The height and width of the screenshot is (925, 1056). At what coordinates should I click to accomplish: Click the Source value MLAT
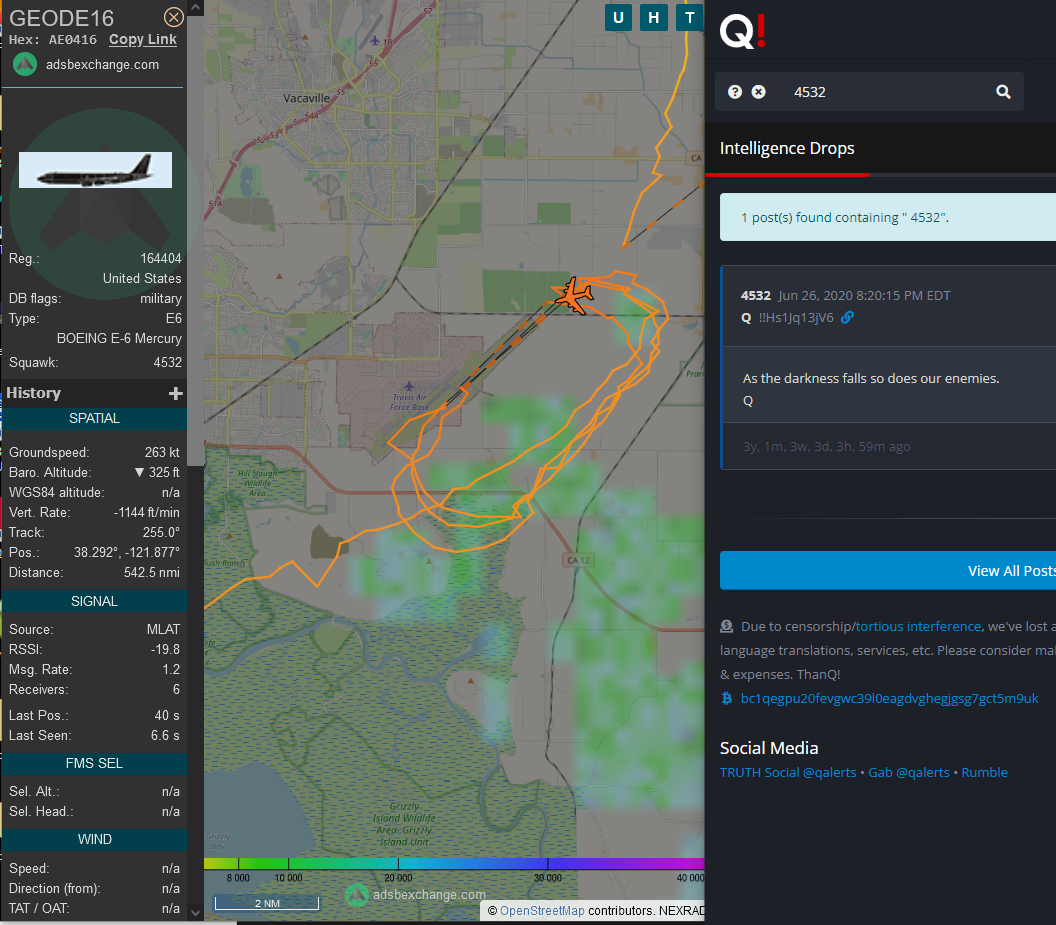(x=163, y=629)
